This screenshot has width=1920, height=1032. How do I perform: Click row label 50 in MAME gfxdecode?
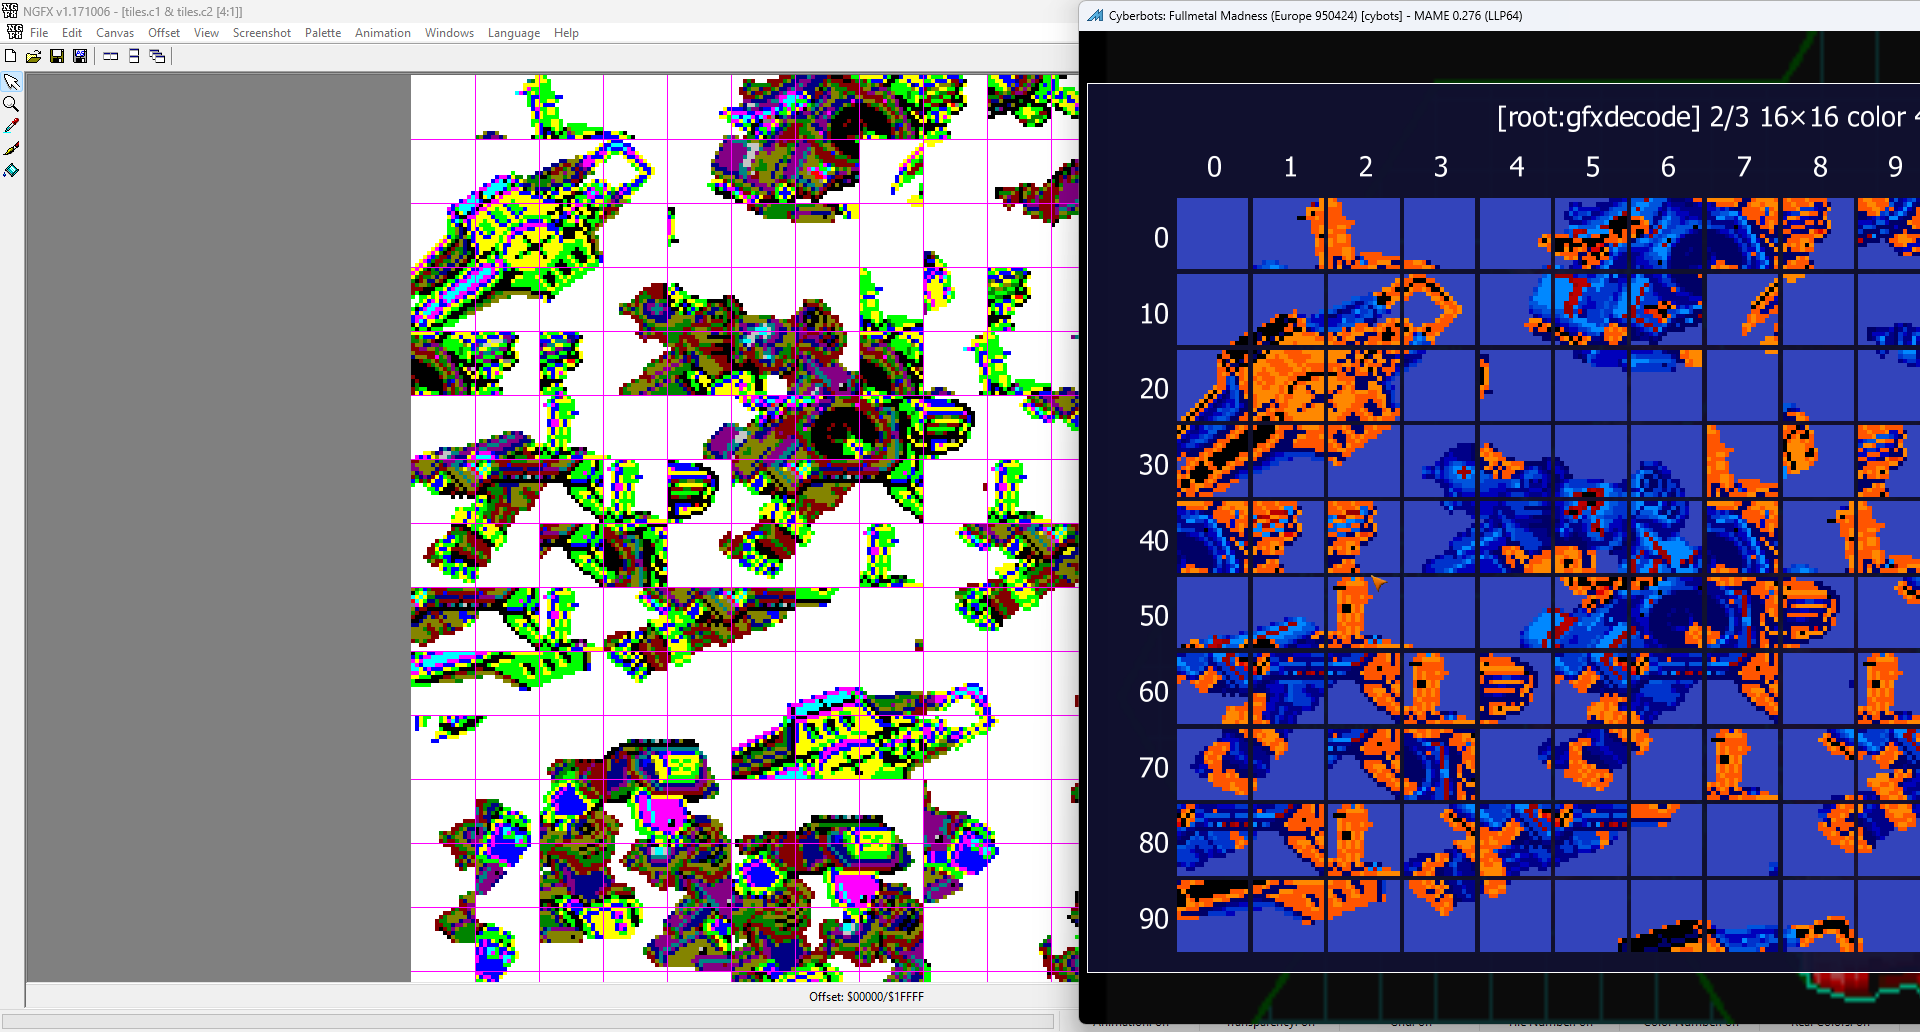coord(1154,616)
